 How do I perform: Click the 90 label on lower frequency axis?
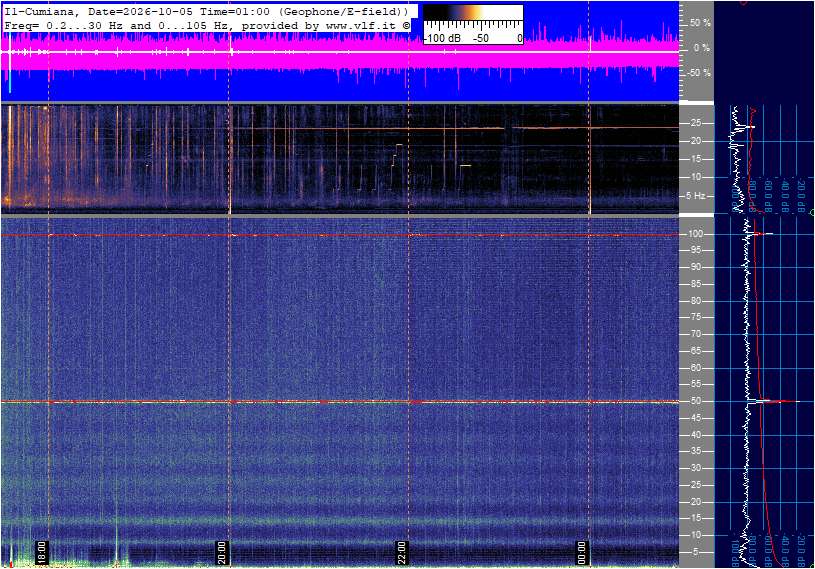[695, 267]
